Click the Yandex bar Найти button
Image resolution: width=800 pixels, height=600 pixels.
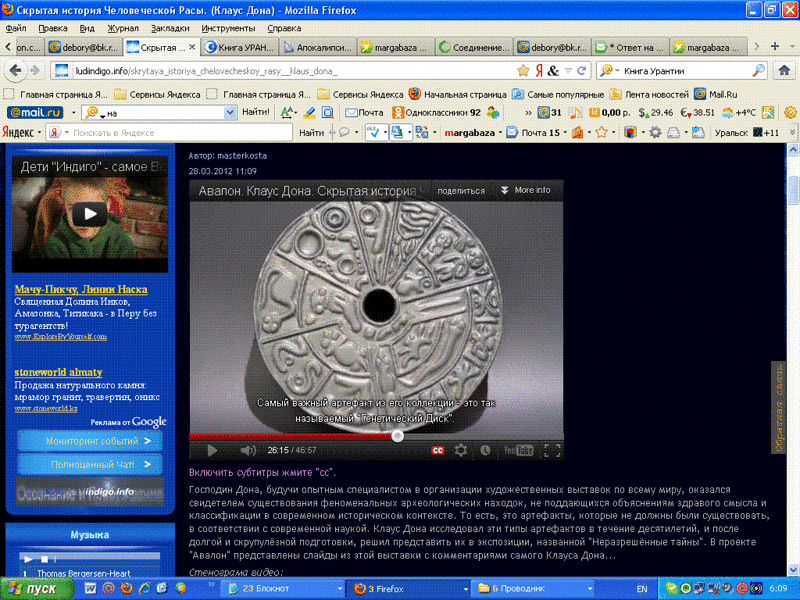click(311, 133)
